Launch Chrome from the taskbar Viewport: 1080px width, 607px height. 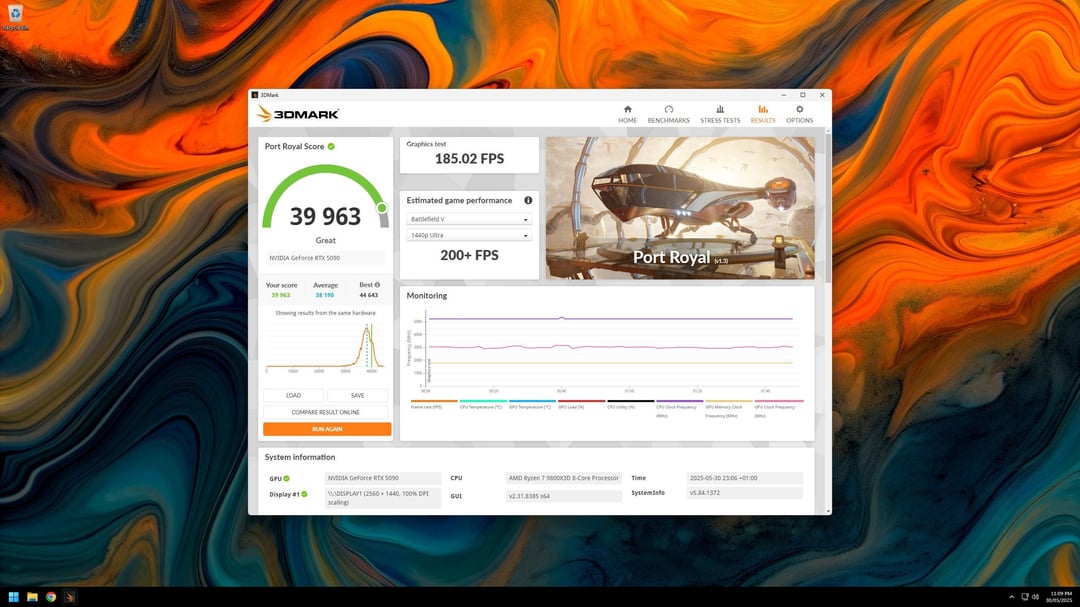51,597
